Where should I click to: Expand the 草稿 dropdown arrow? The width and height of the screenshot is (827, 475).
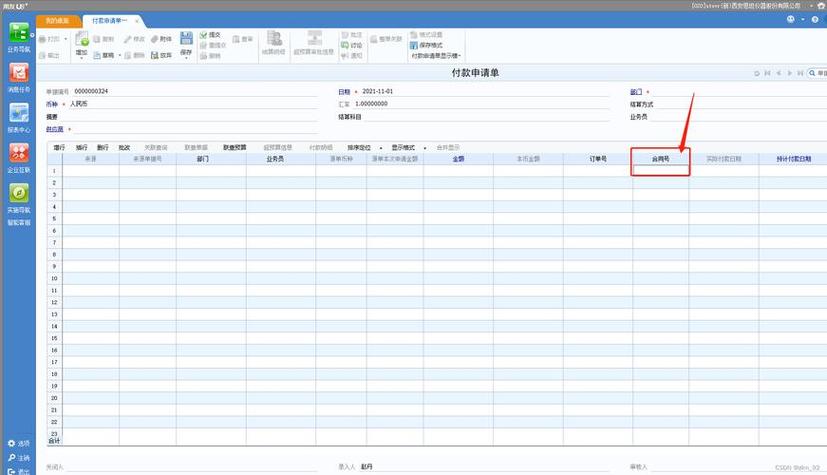coord(120,55)
